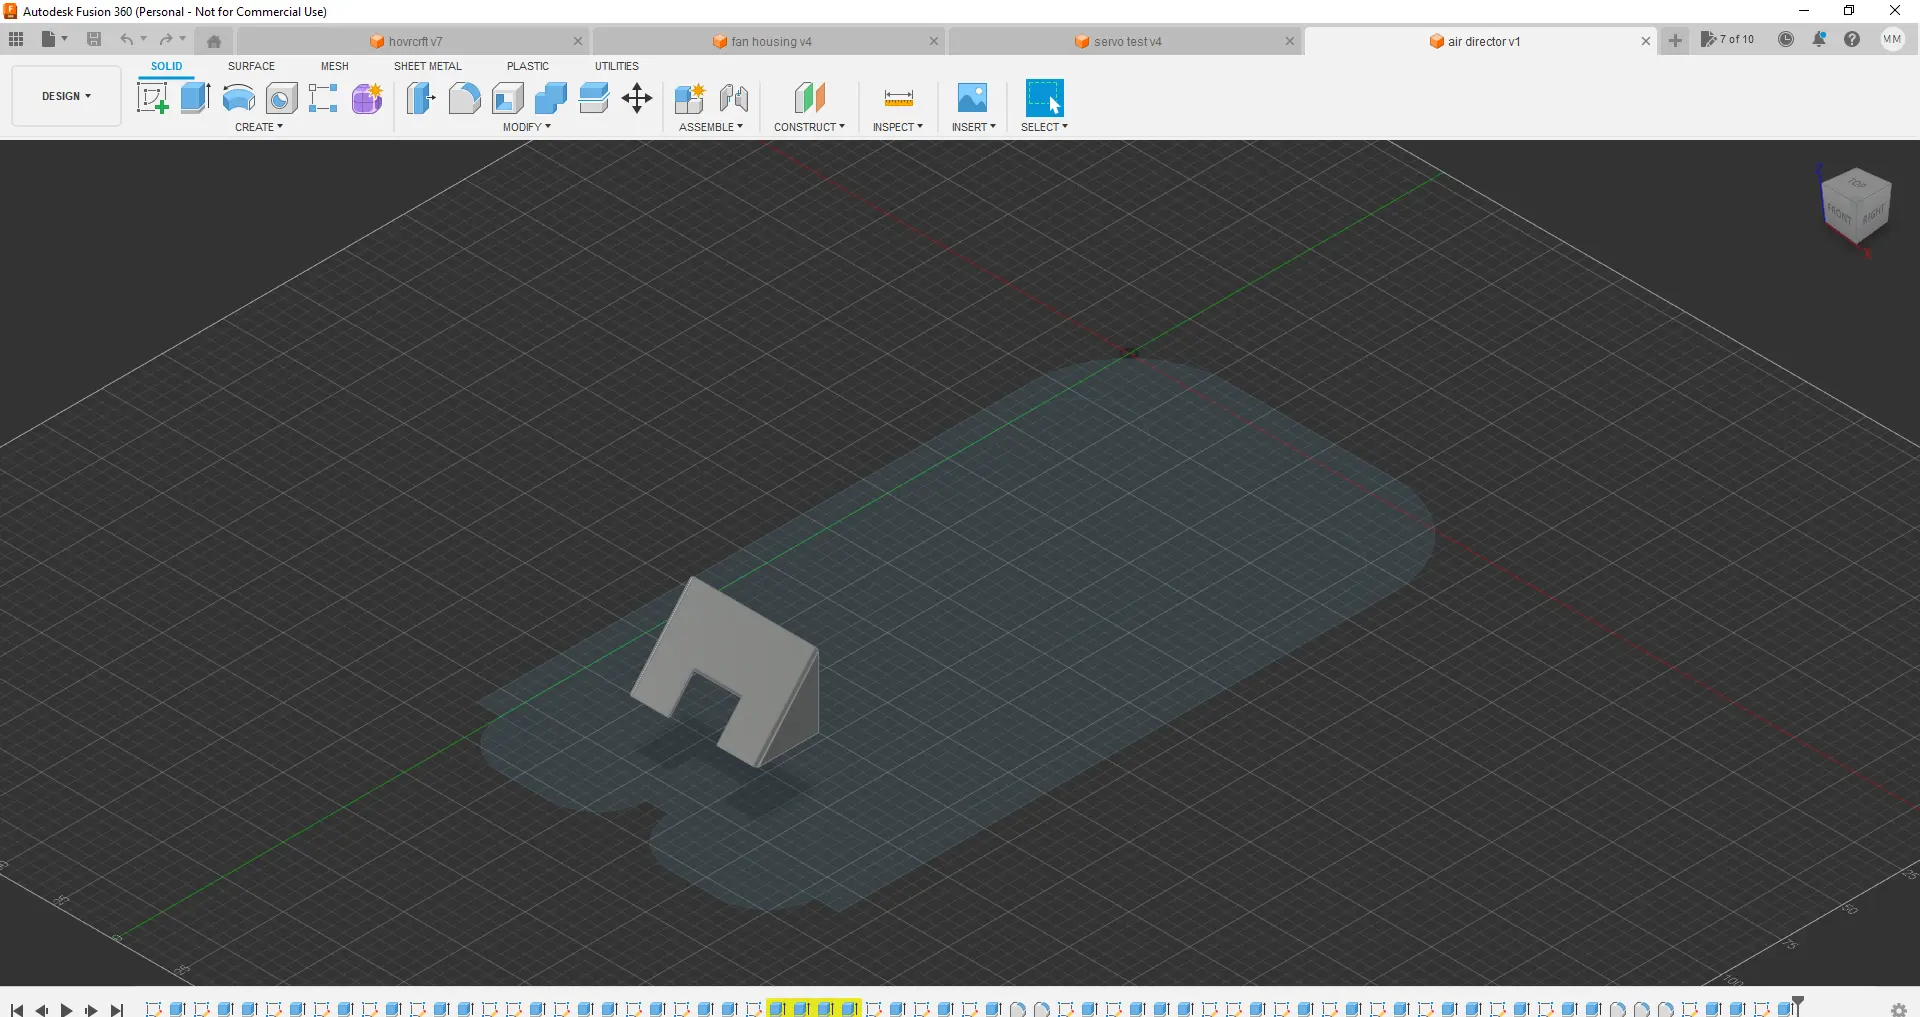The image size is (1920, 1017).
Task: Open the notifications bell
Action: (x=1819, y=40)
